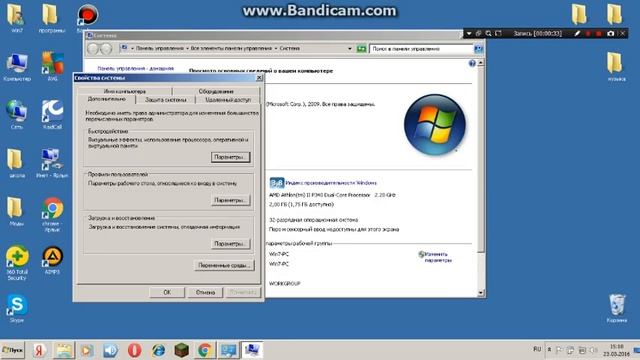Launch the AIMP3 player shortcut

(x=53, y=260)
